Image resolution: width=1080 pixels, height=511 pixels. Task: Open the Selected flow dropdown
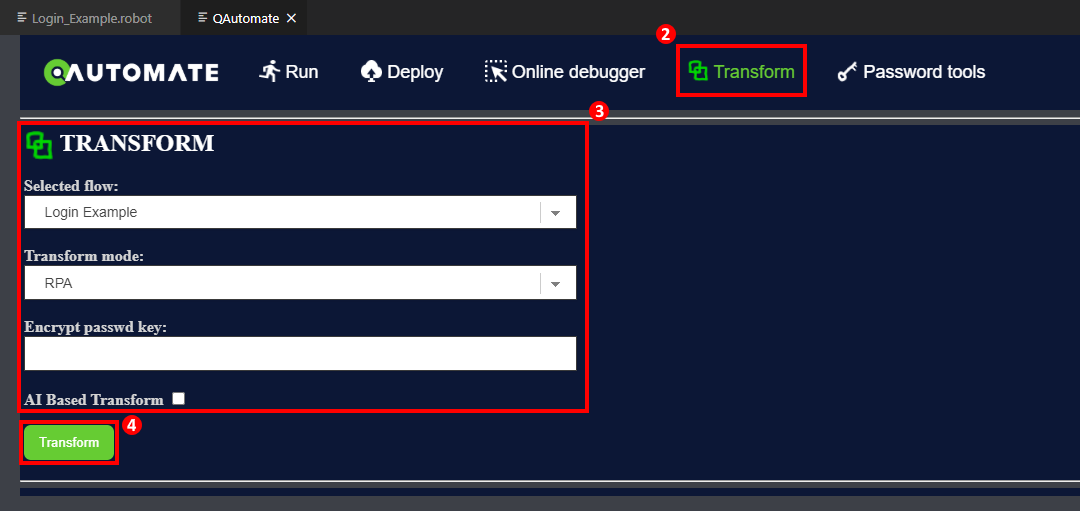pos(300,212)
